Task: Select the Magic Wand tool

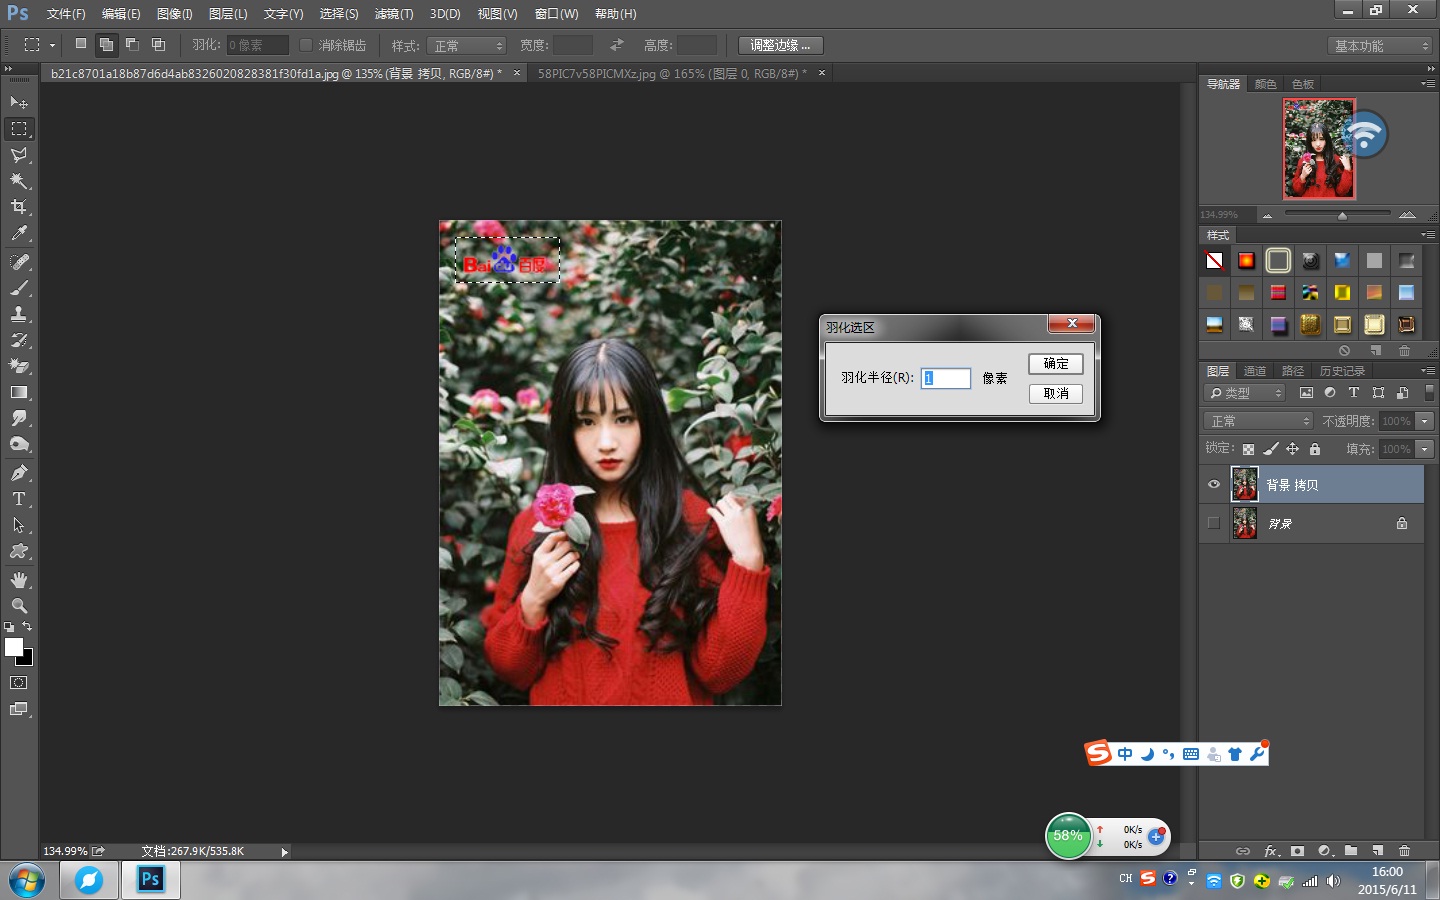Action: (19, 180)
